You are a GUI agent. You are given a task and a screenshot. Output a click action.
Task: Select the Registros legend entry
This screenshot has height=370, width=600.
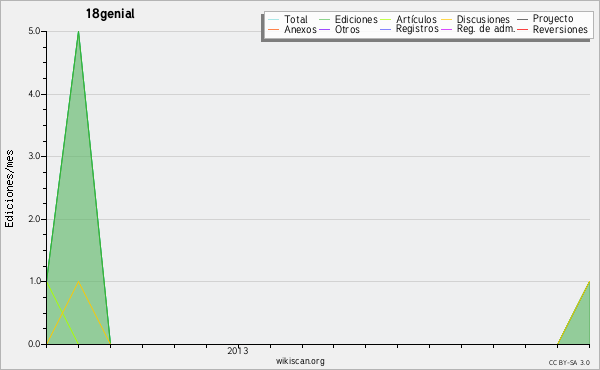tap(417, 29)
